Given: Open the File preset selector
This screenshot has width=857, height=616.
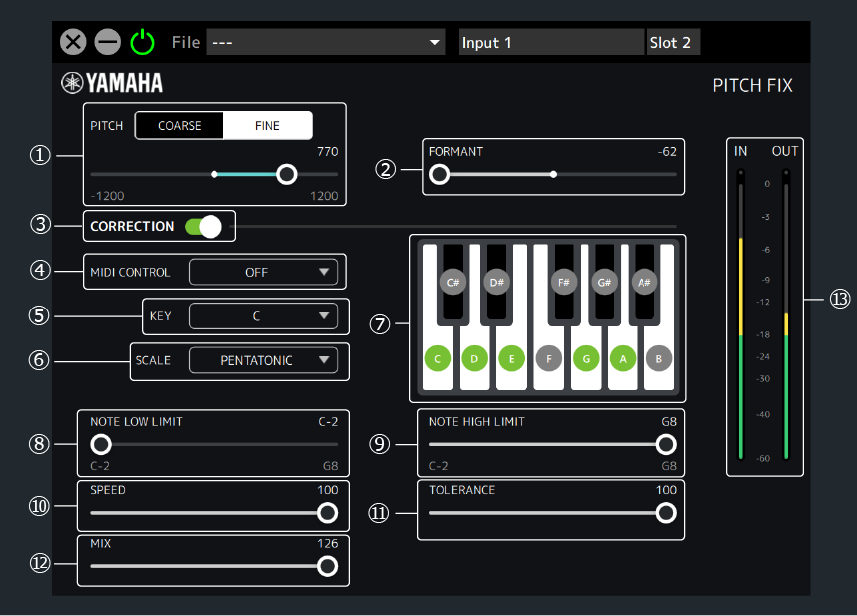Looking at the screenshot, I should tap(325, 42).
